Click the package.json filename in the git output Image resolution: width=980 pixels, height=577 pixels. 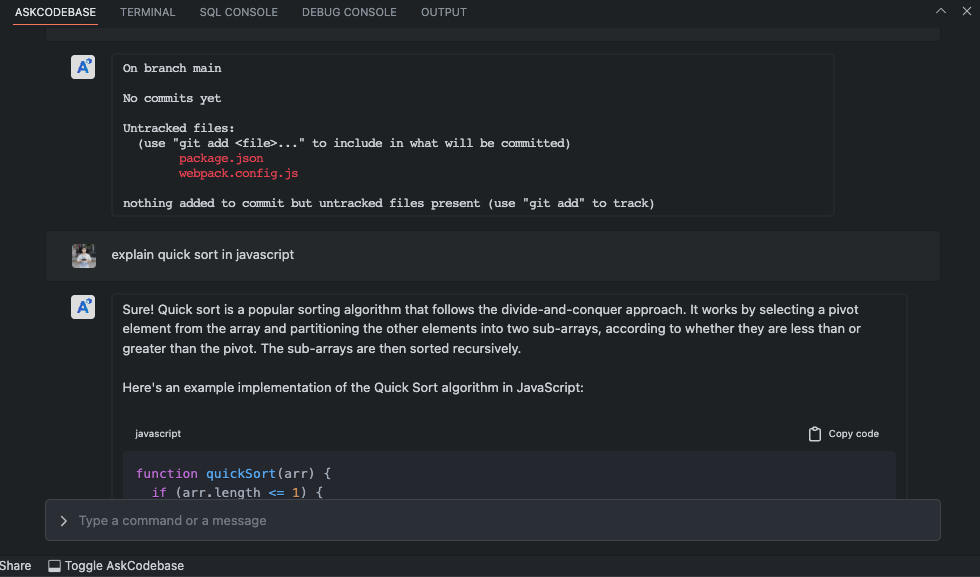tap(221, 157)
